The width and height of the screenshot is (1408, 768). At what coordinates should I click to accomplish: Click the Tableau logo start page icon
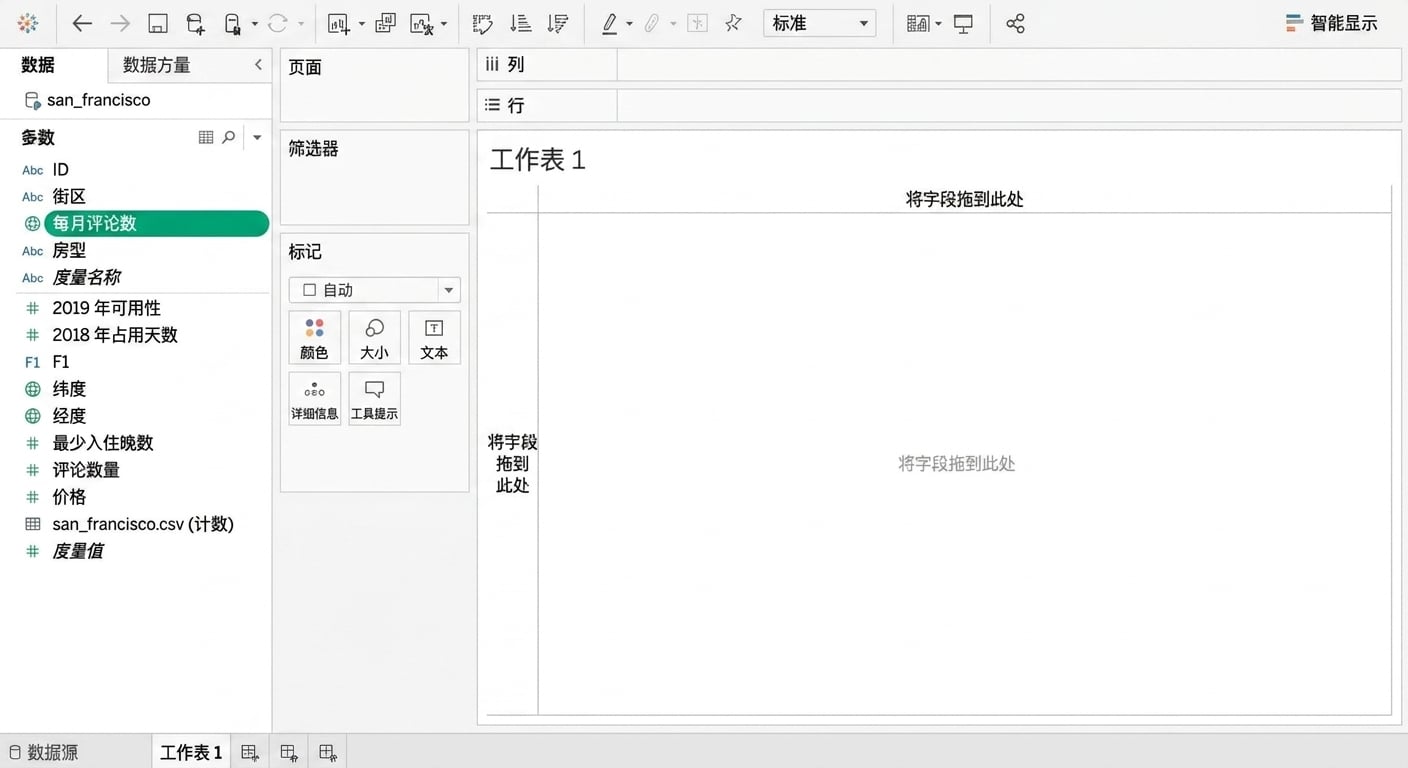[28, 23]
